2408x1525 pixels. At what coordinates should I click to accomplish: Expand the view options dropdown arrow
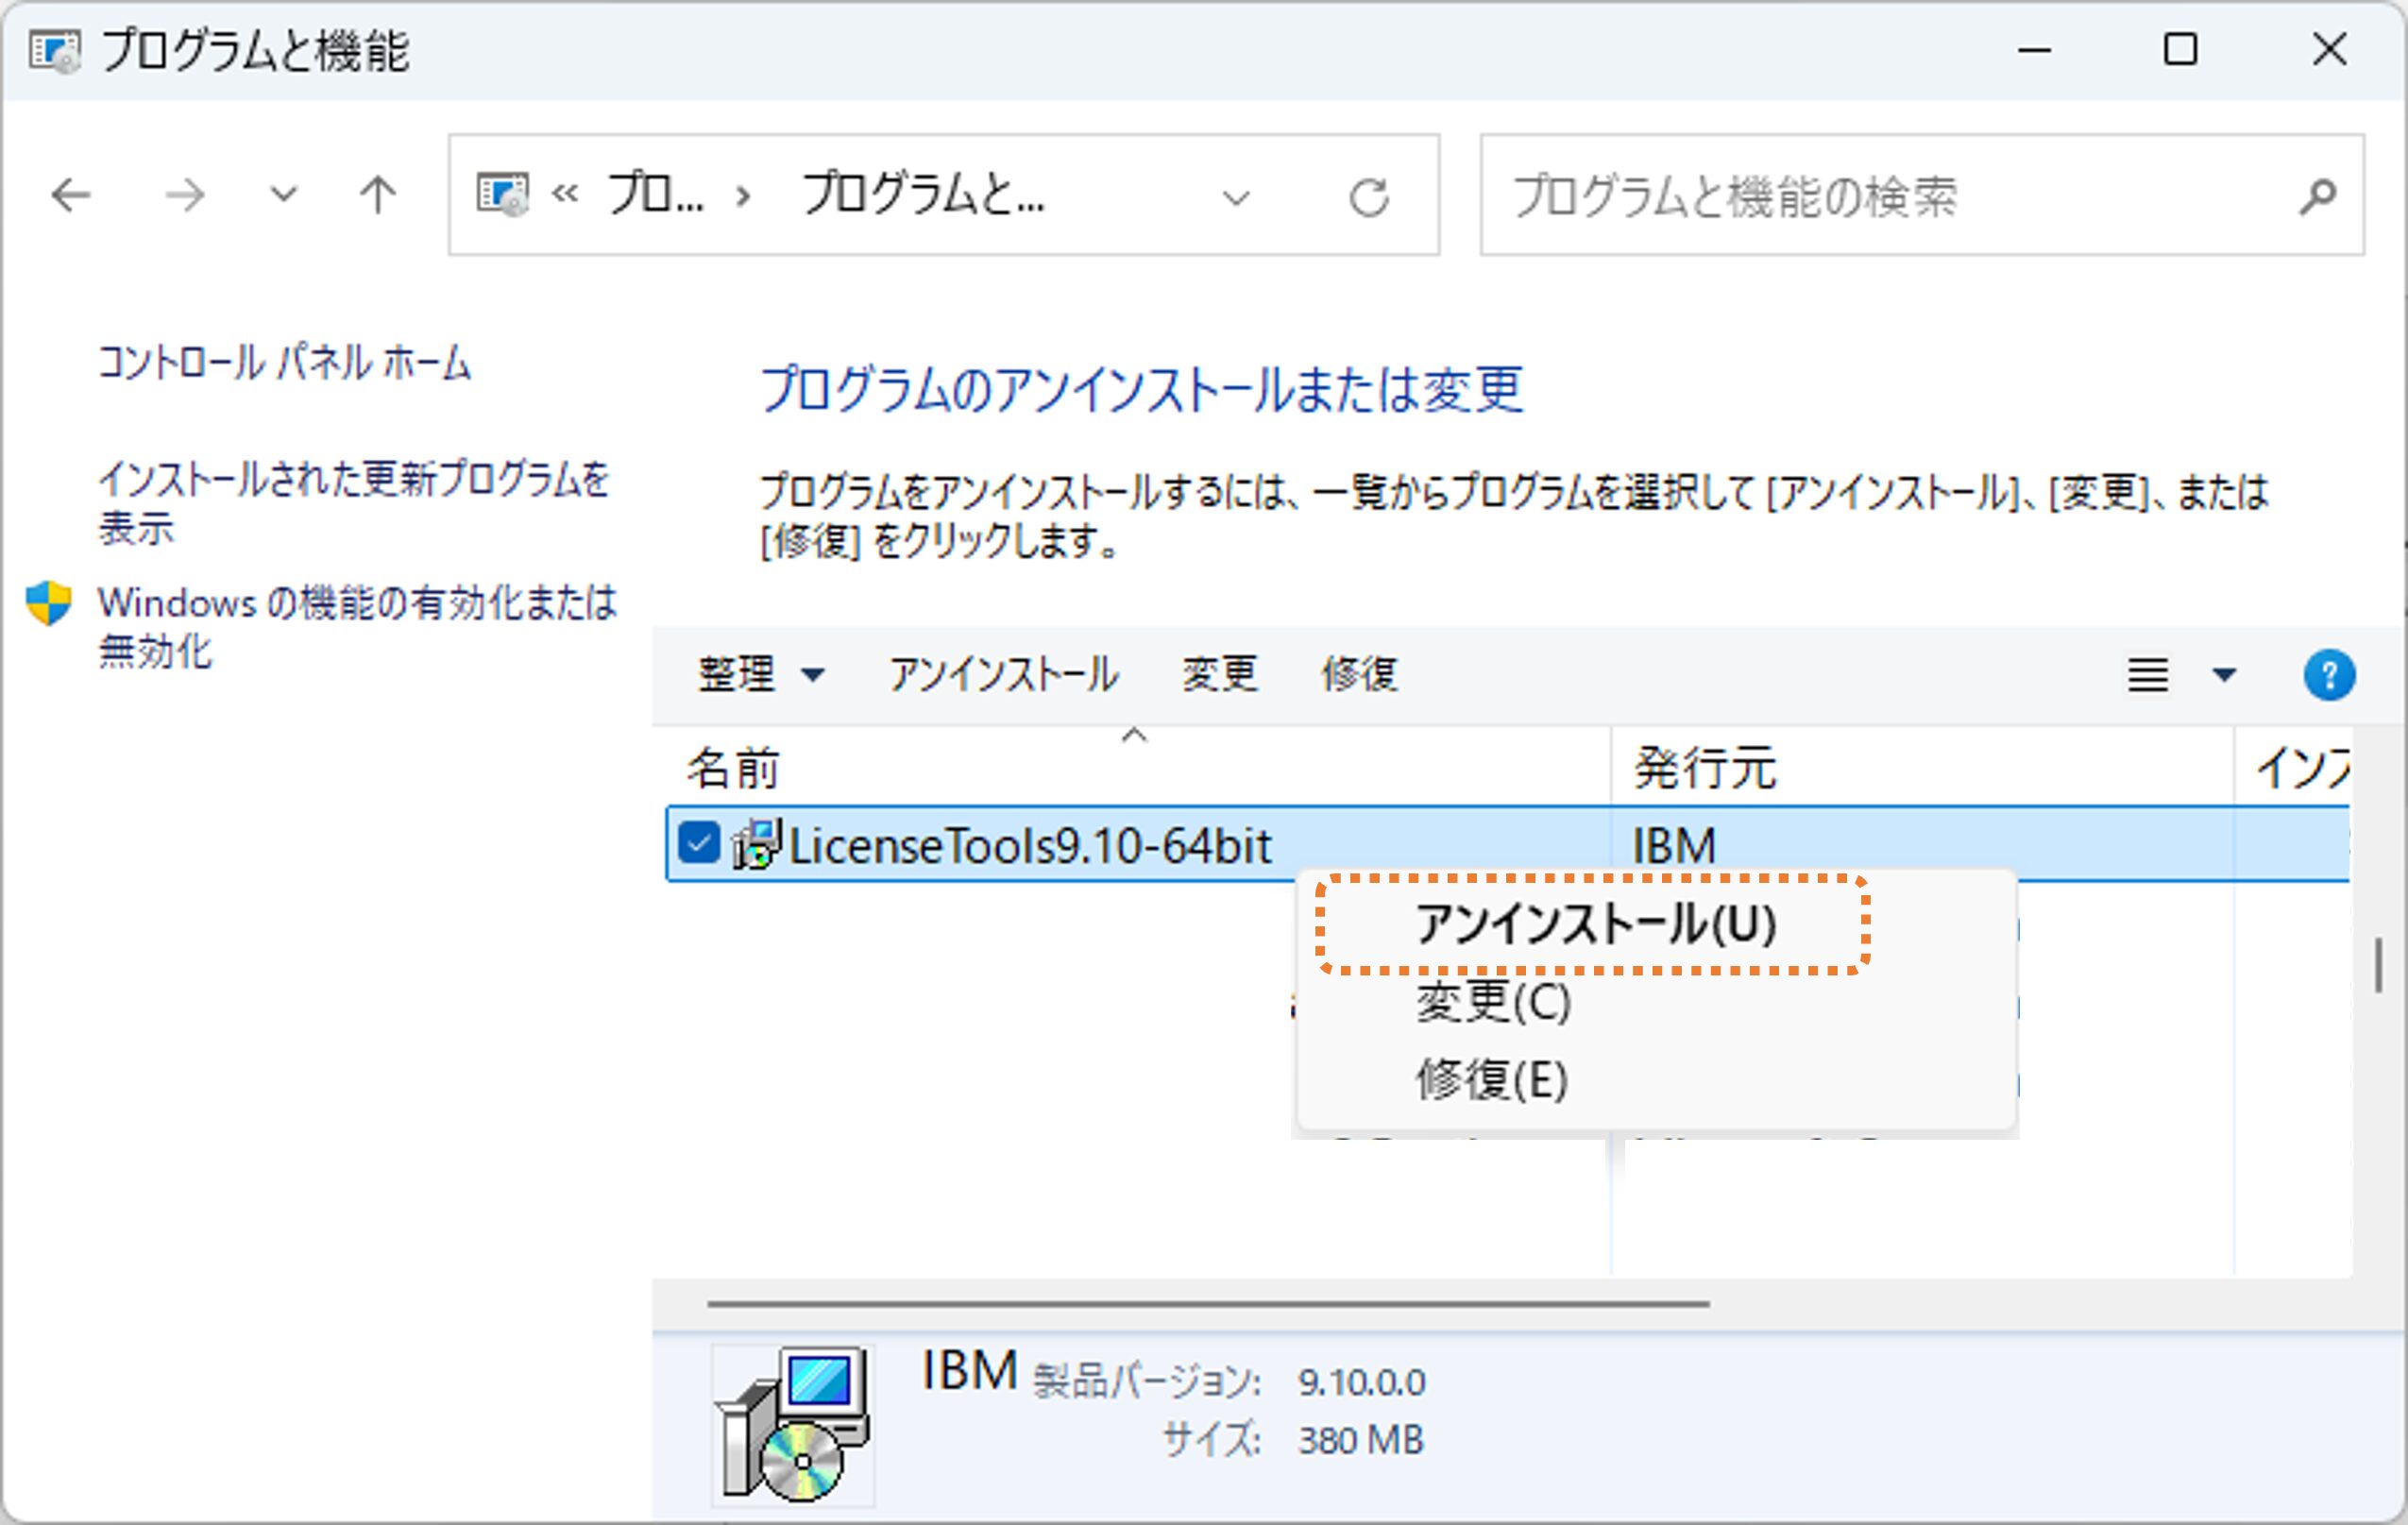2224,675
